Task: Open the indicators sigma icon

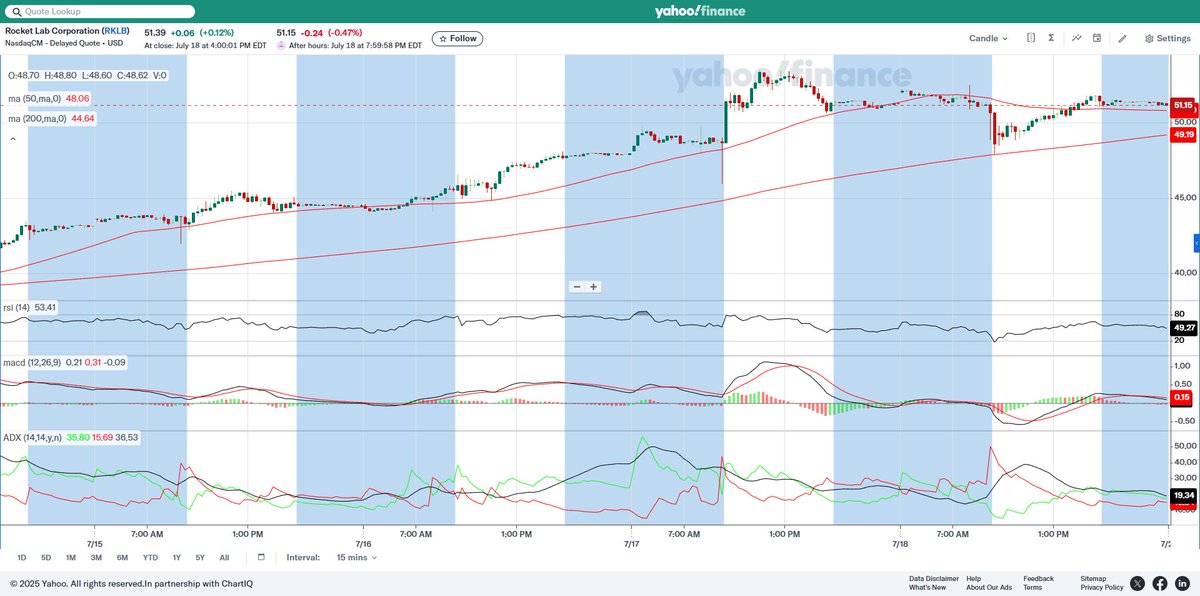Action: point(1051,38)
